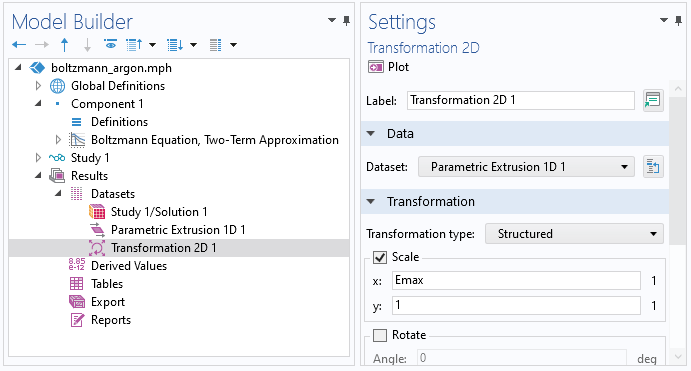691x371 pixels.
Task: Go forward with the Next Node arrow
Action: point(42,45)
